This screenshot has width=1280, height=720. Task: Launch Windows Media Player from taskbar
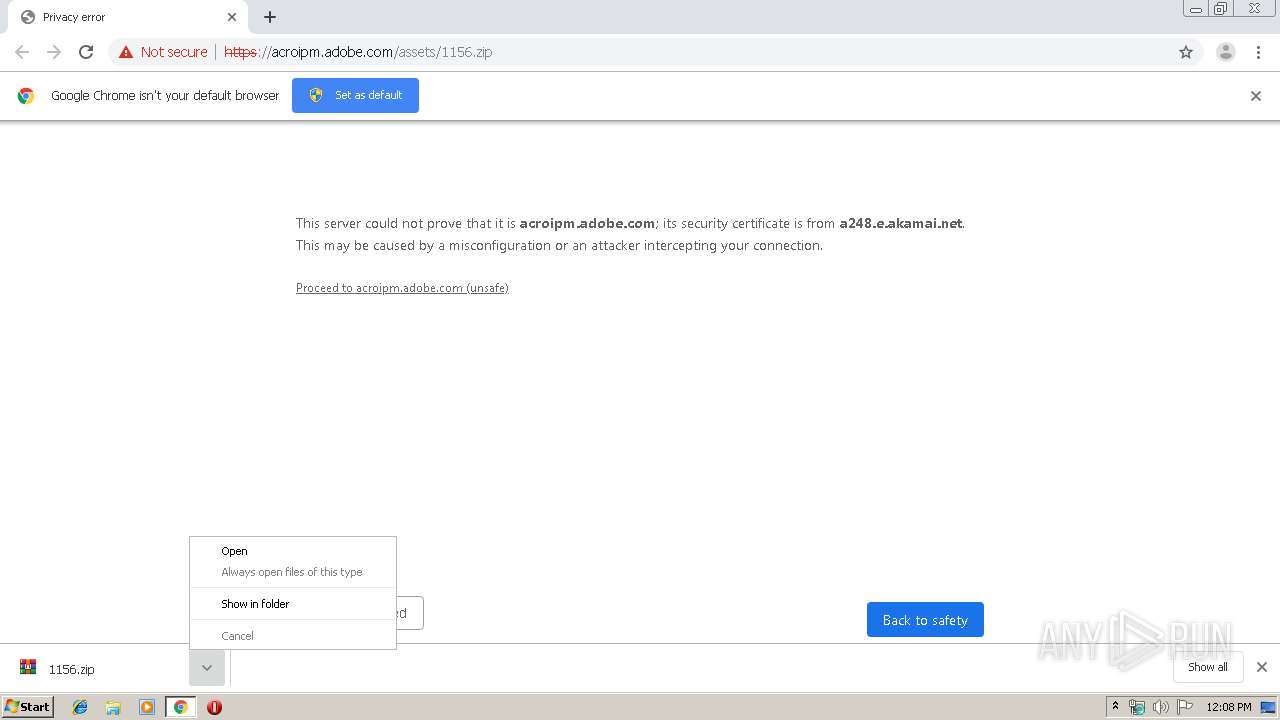(147, 707)
